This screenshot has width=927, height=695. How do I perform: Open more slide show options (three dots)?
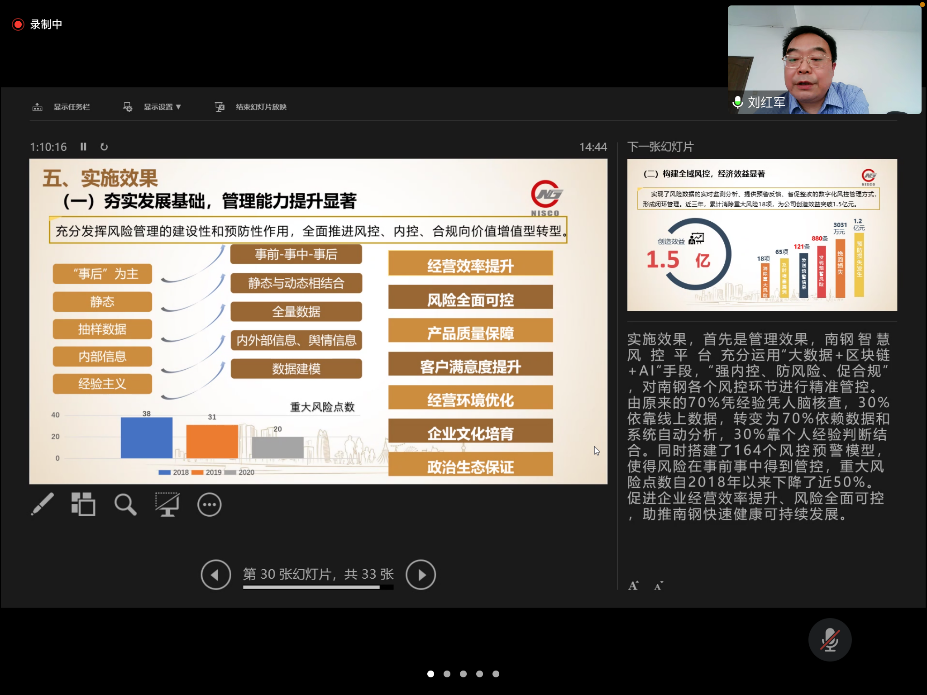[x=209, y=505]
